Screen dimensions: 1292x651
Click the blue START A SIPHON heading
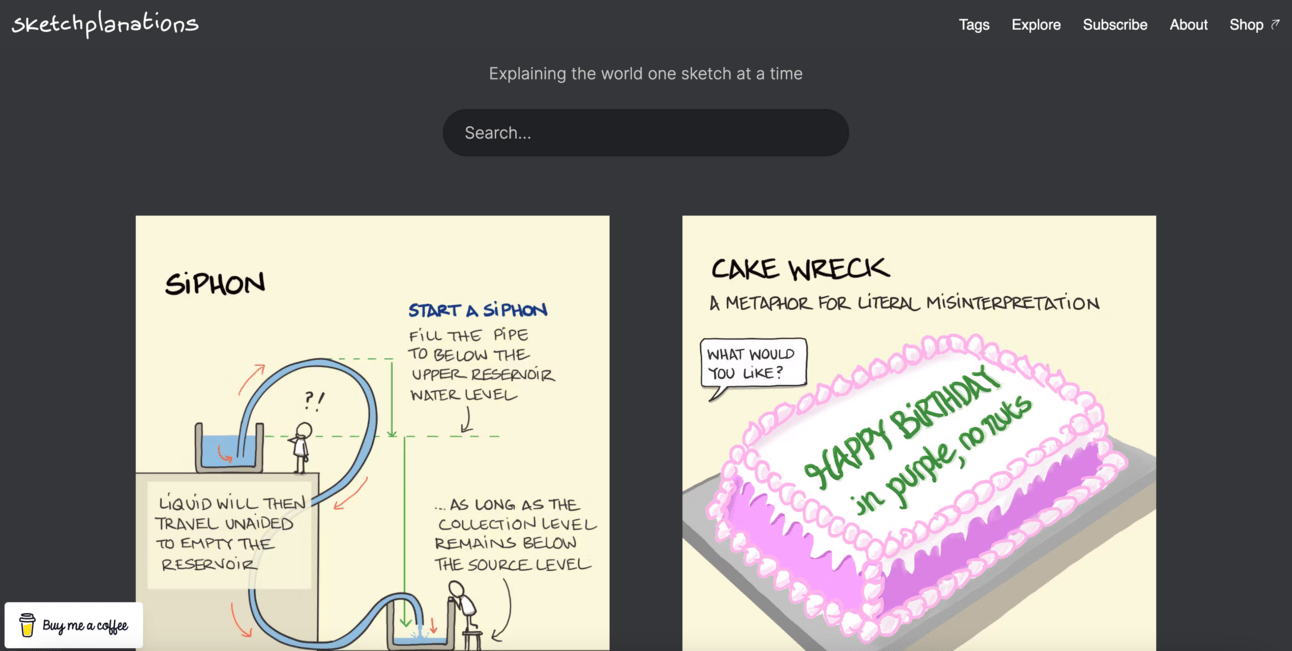coord(478,311)
